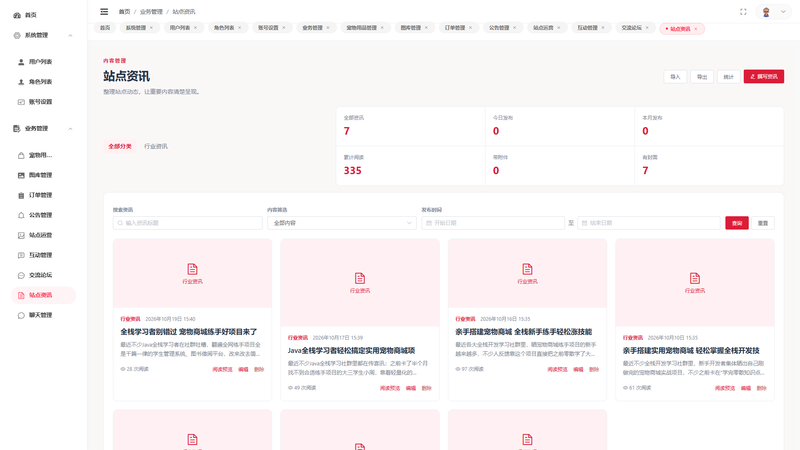Click cover thumbnail of card dated 2026年10月10日
Viewport: 800px width, 450px height.
[x=695, y=283]
